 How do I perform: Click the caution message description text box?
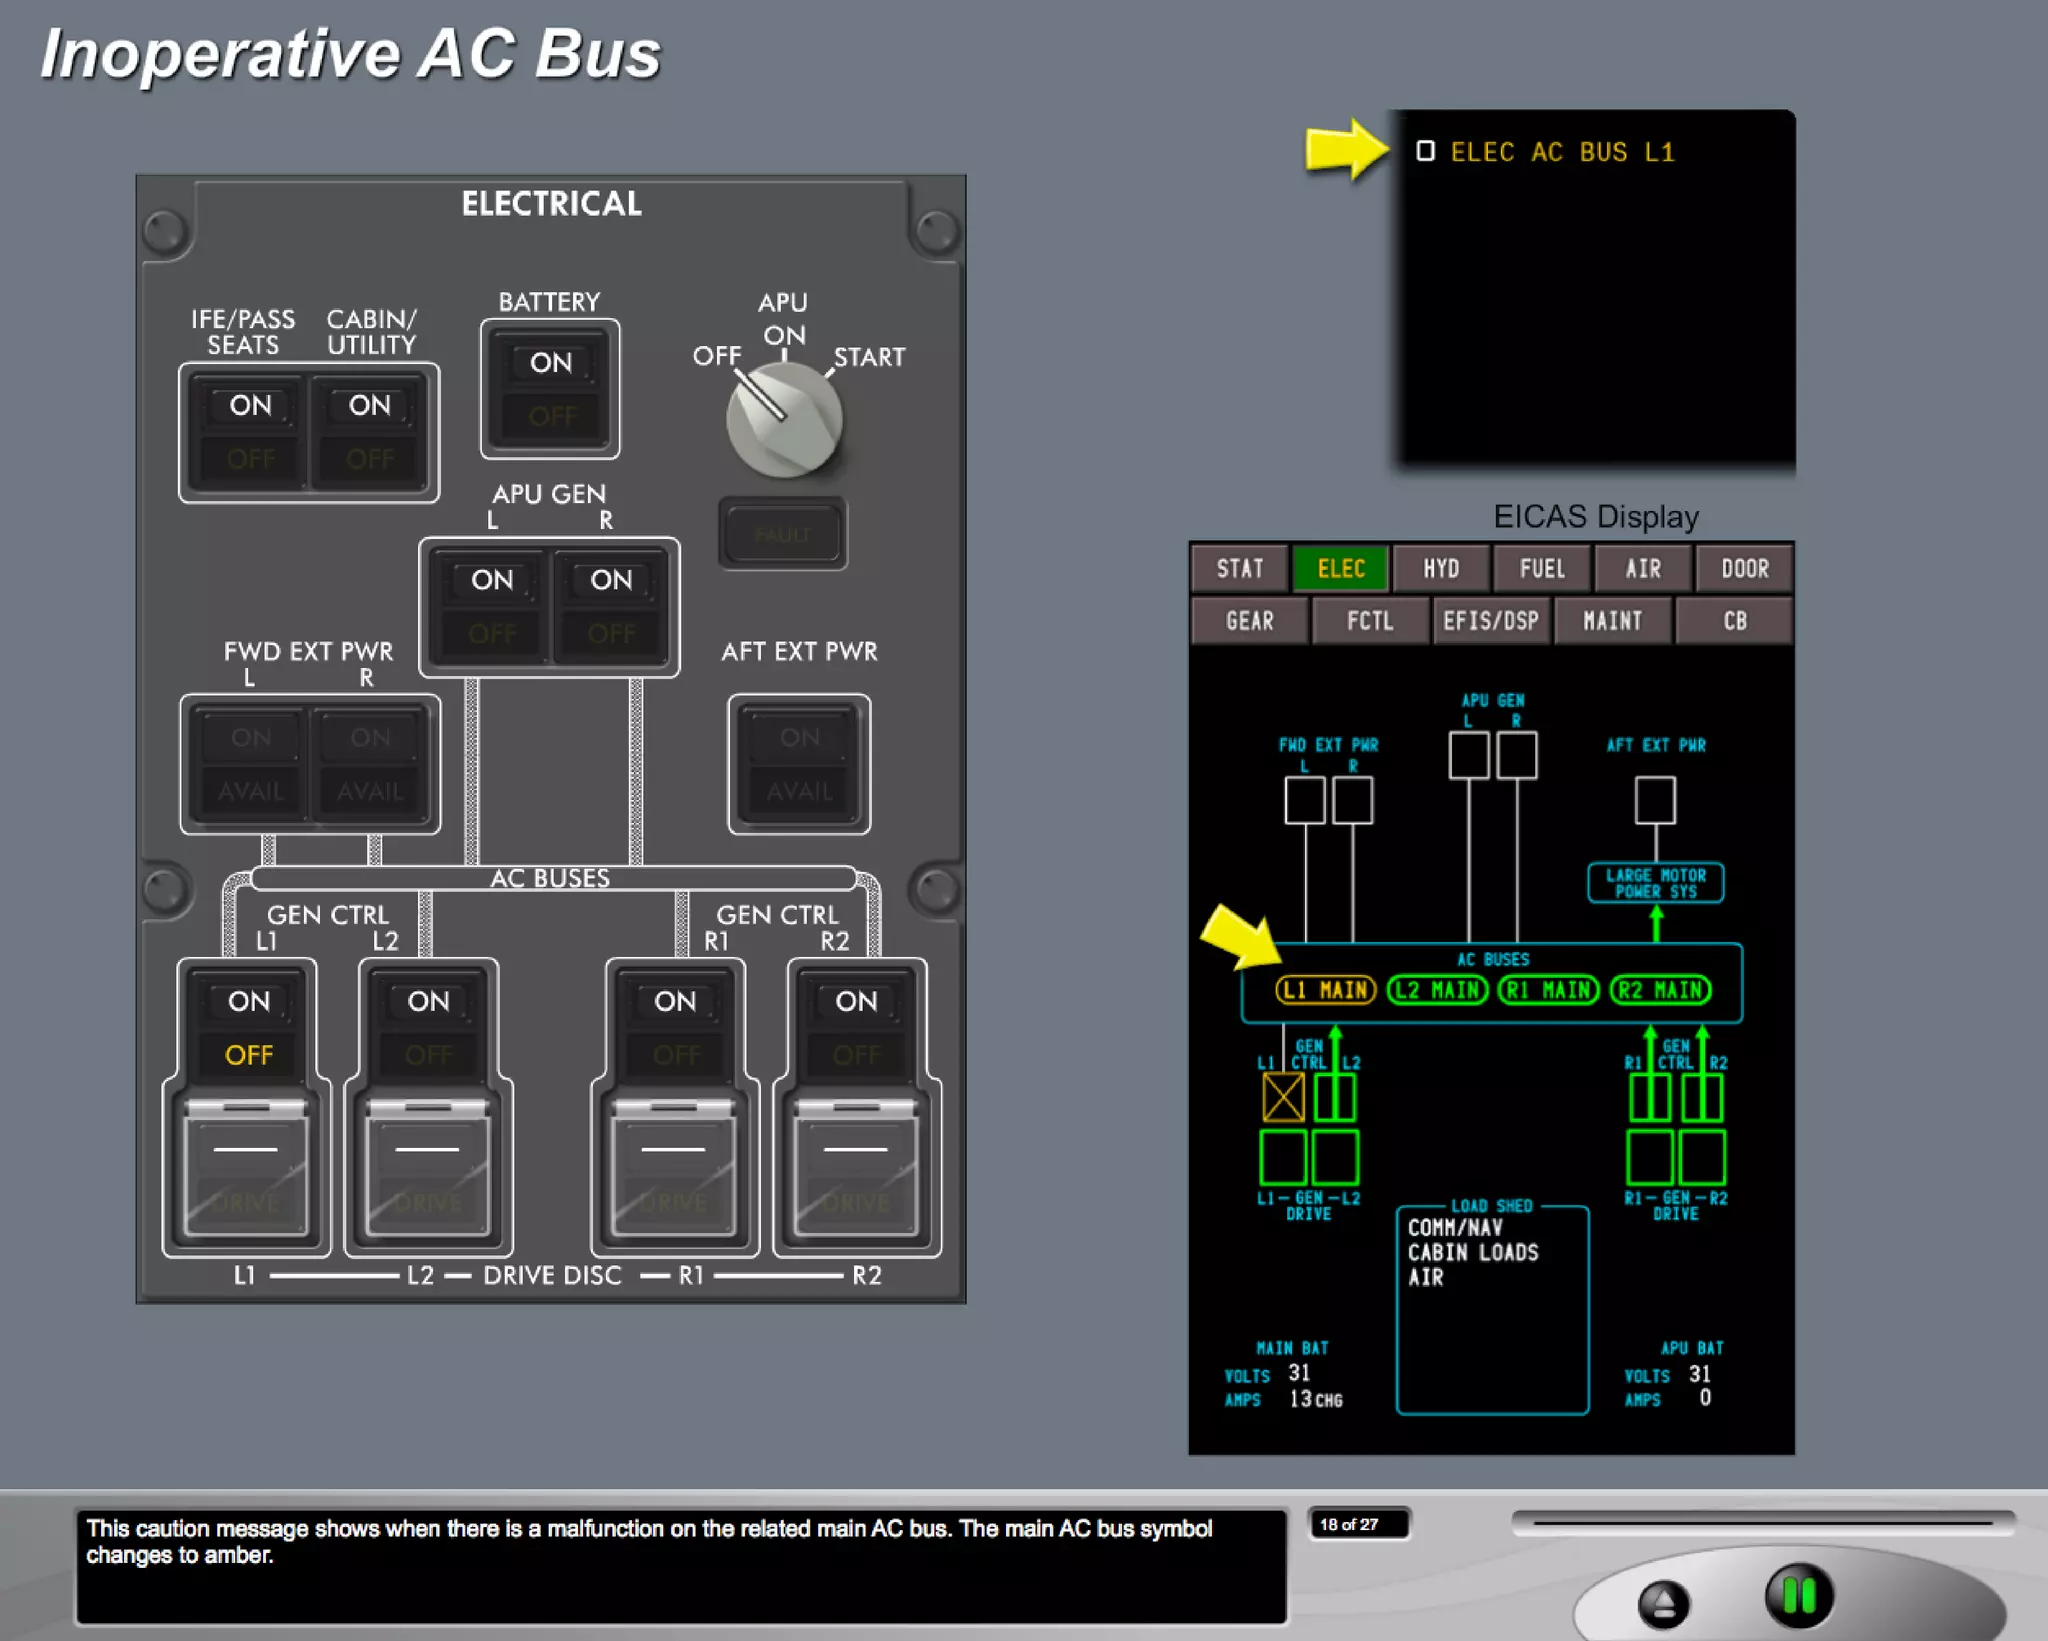tap(681, 1566)
